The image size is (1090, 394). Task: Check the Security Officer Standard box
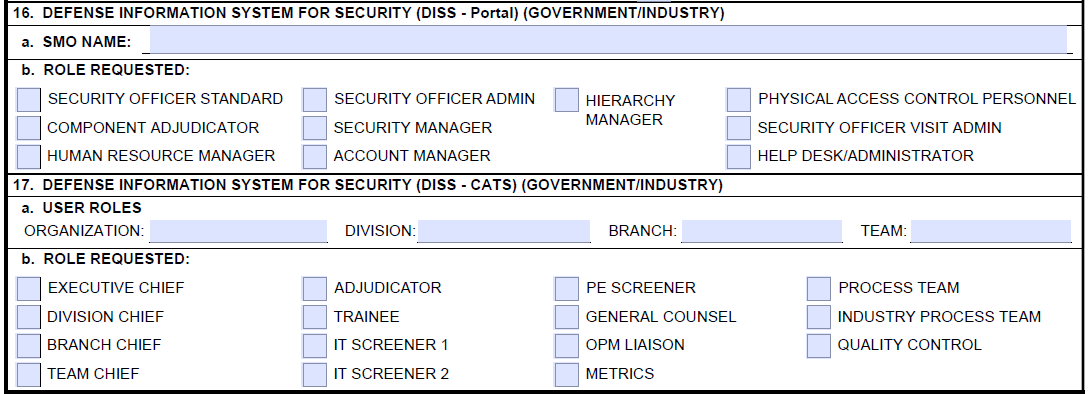point(29,100)
